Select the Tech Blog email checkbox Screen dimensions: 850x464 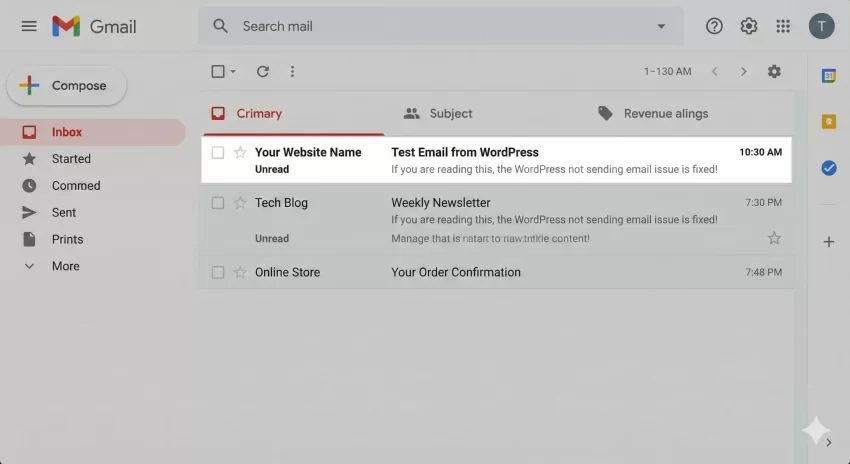point(218,203)
